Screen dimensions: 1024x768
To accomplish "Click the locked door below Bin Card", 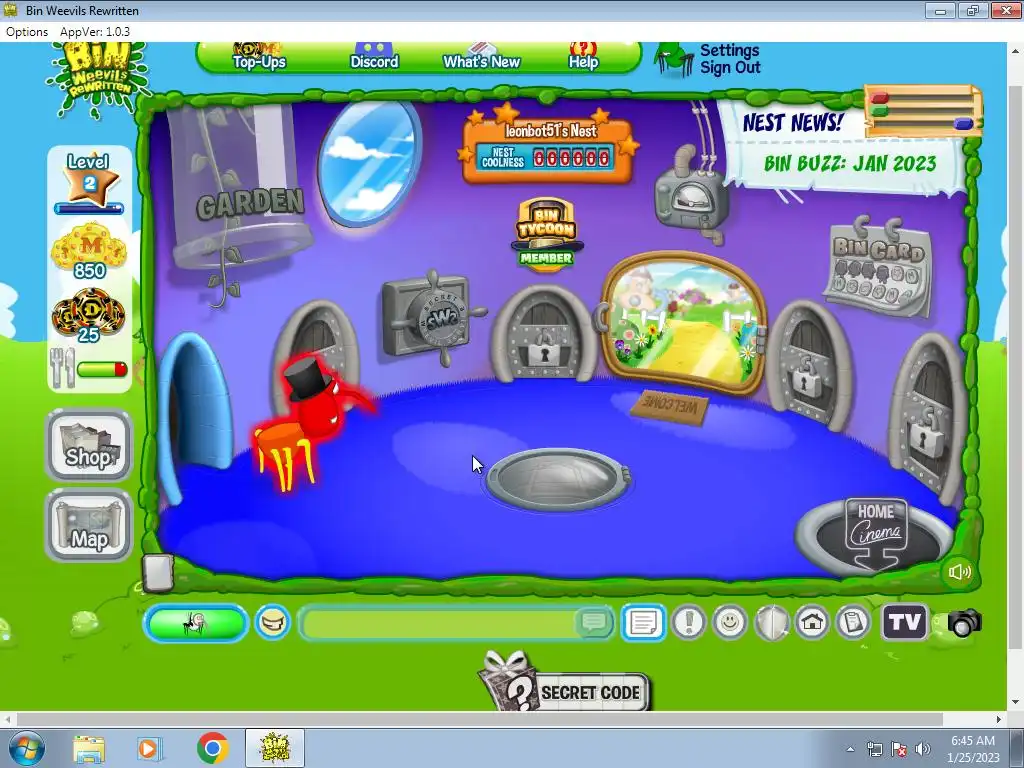I will coord(810,366).
